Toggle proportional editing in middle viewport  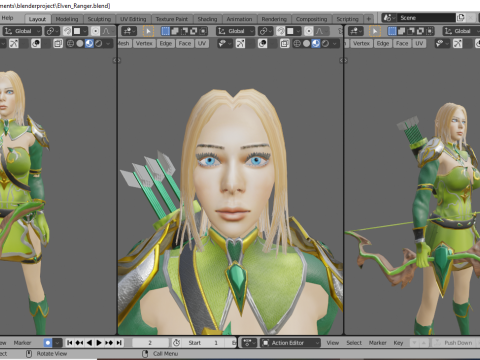[x=309, y=31]
